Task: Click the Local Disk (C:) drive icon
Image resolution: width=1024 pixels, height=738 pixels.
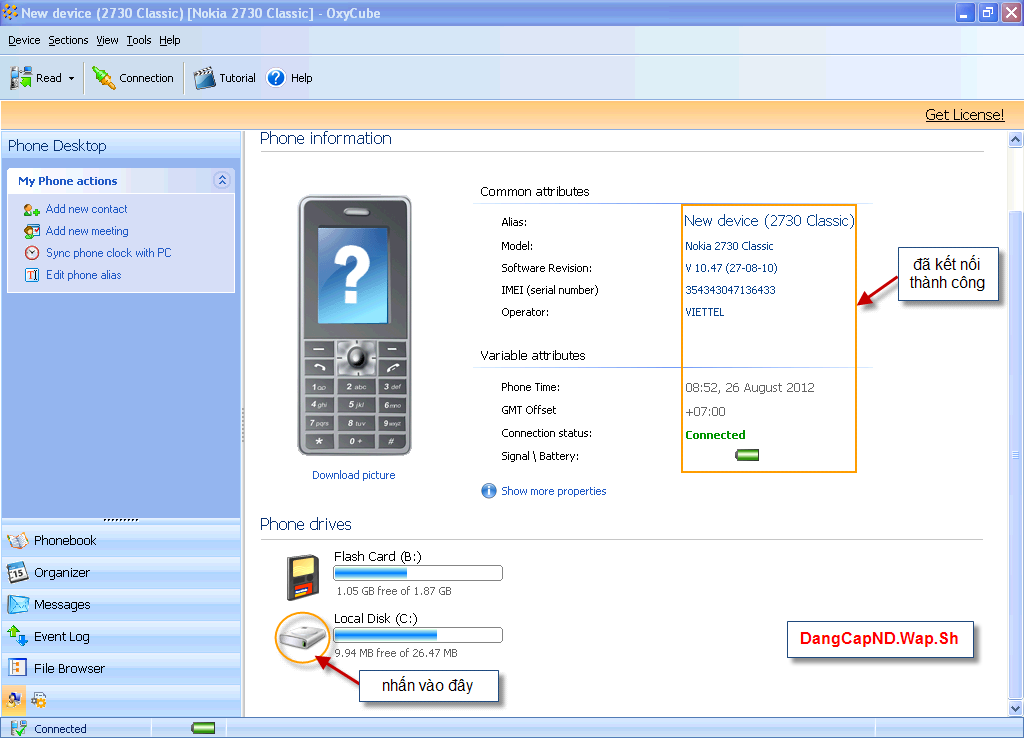Action: pyautogui.click(x=302, y=637)
